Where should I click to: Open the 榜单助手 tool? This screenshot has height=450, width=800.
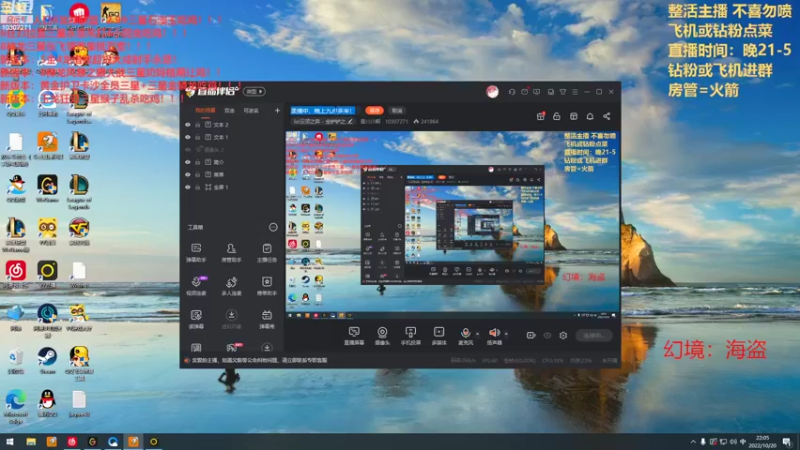[x=267, y=286]
